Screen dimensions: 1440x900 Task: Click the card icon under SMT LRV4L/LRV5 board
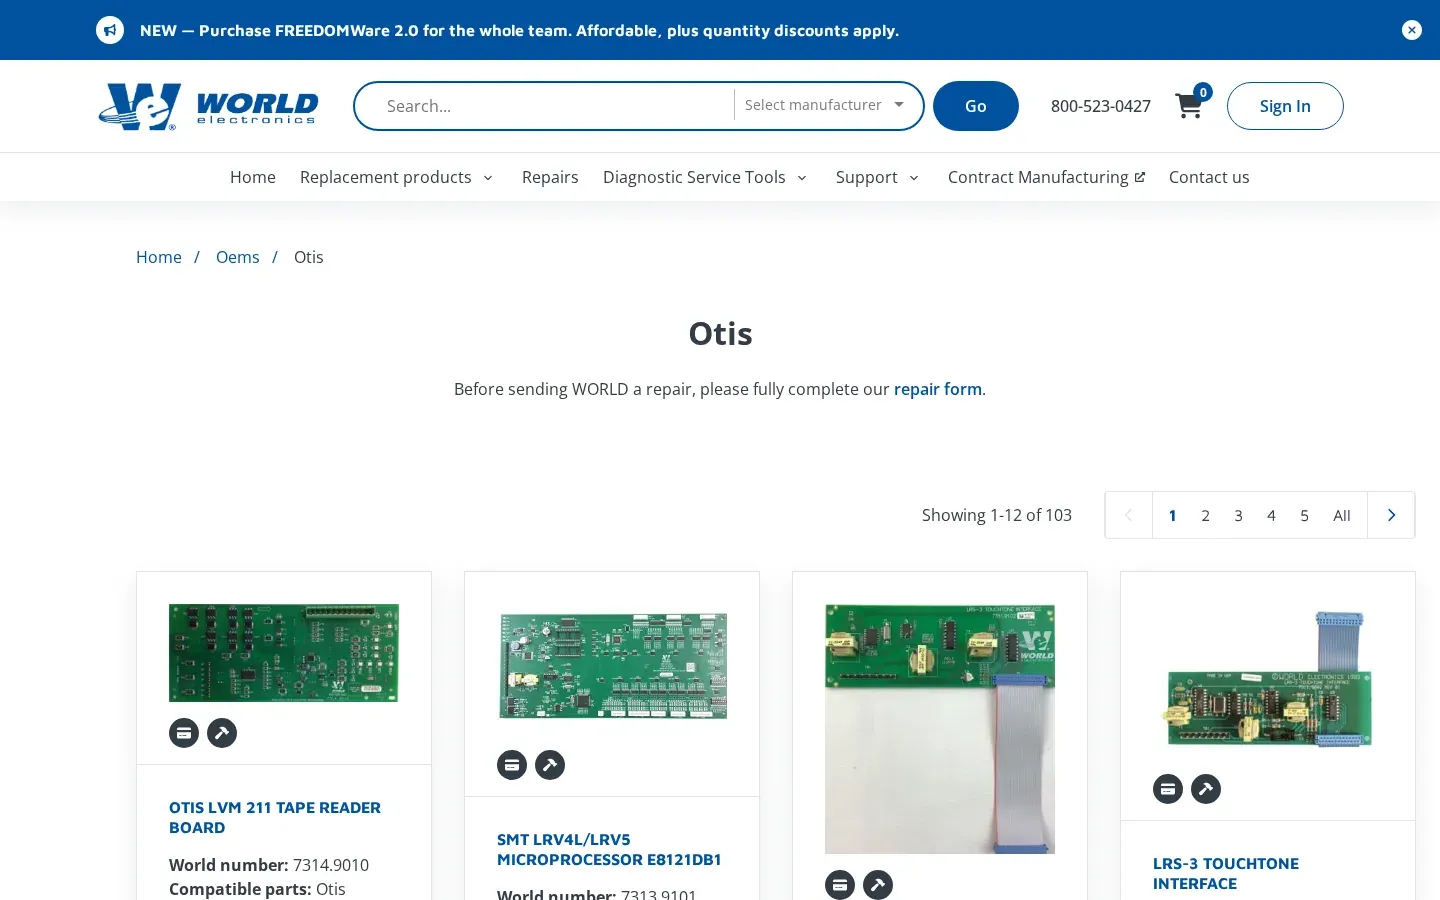pyautogui.click(x=512, y=765)
